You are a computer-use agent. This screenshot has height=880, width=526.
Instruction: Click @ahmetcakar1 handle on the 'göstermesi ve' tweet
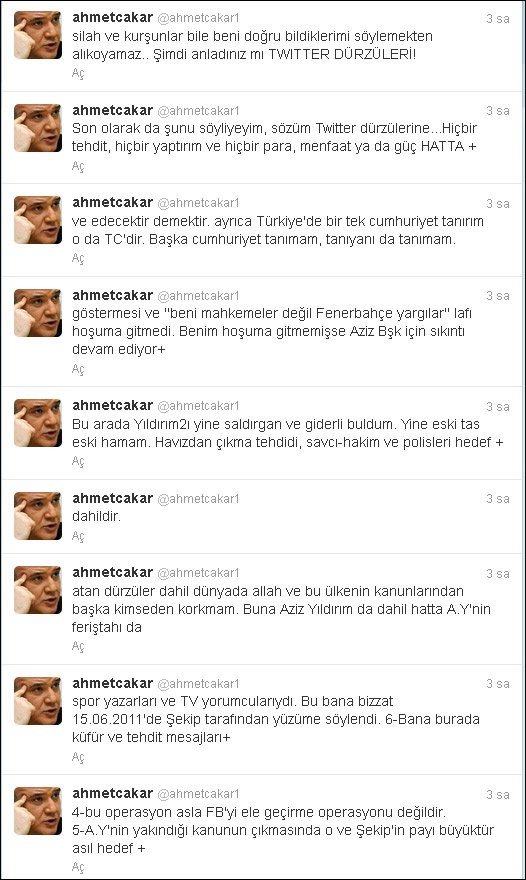198,296
